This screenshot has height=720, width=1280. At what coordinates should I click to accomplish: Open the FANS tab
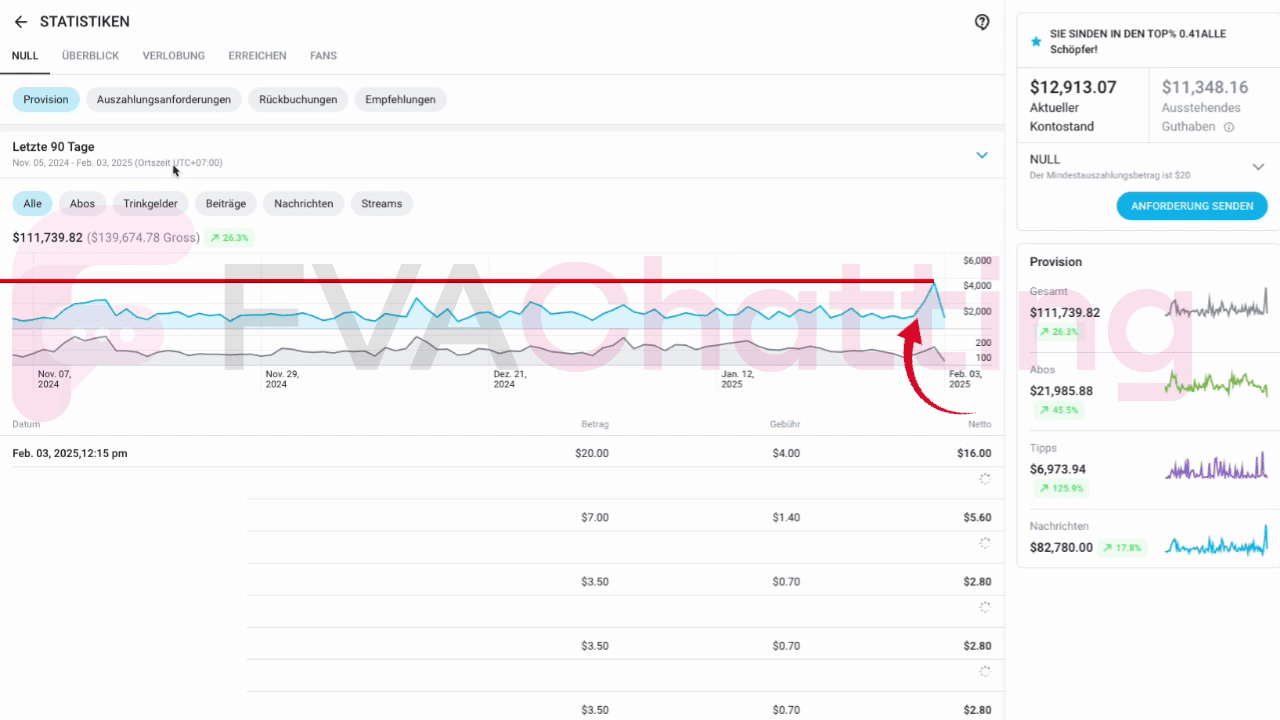click(323, 56)
